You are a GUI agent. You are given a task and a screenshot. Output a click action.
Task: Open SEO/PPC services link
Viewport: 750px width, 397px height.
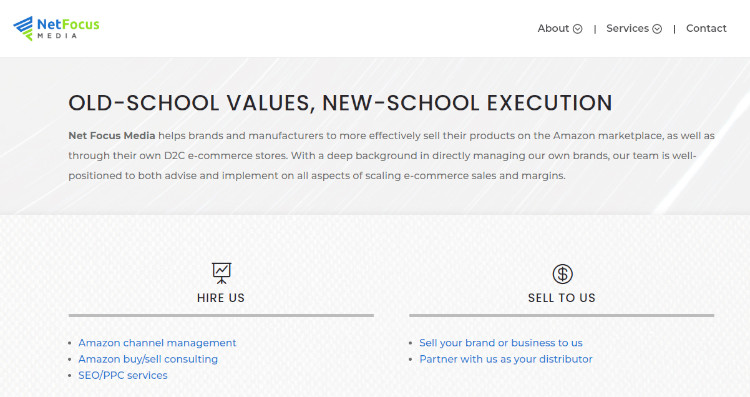pos(123,375)
